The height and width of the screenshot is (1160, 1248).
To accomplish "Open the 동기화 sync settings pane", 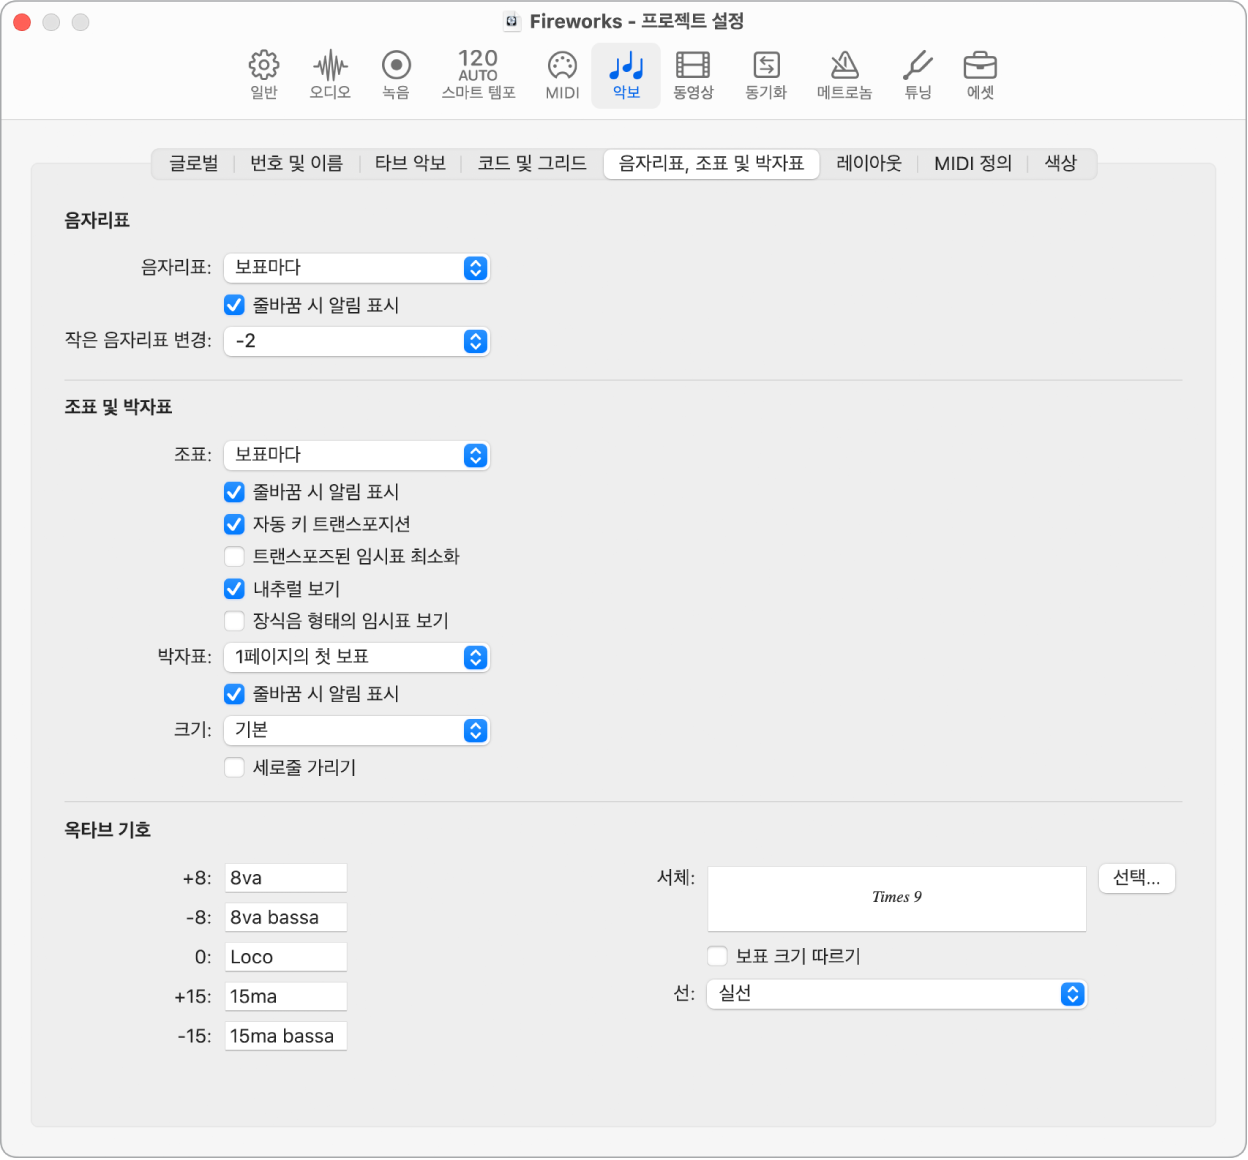I will pyautogui.click(x=766, y=76).
